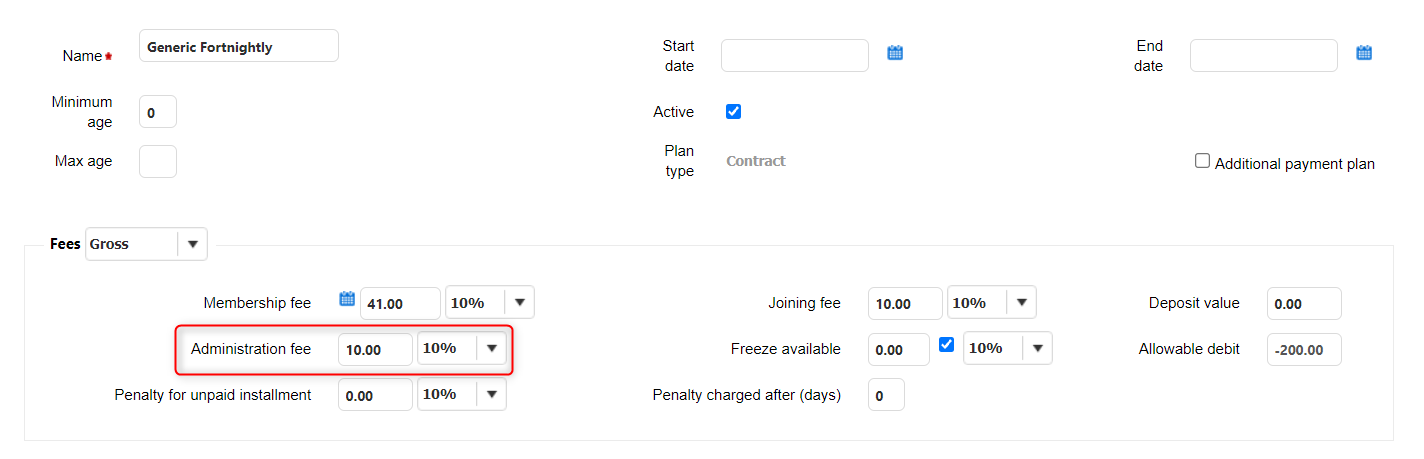1424x459 pixels.
Task: Click the Allowable debit field
Action: [x=1304, y=350]
